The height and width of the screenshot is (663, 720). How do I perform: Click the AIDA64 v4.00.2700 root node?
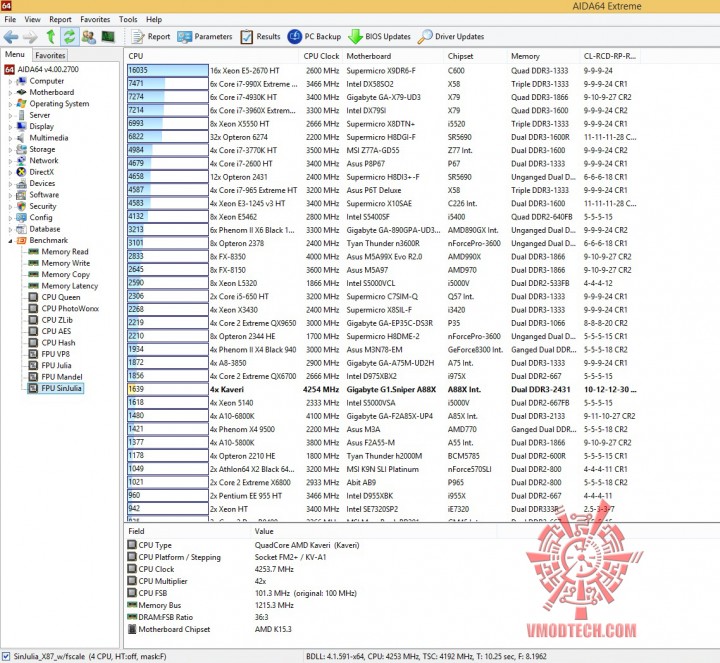pyautogui.click(x=48, y=69)
